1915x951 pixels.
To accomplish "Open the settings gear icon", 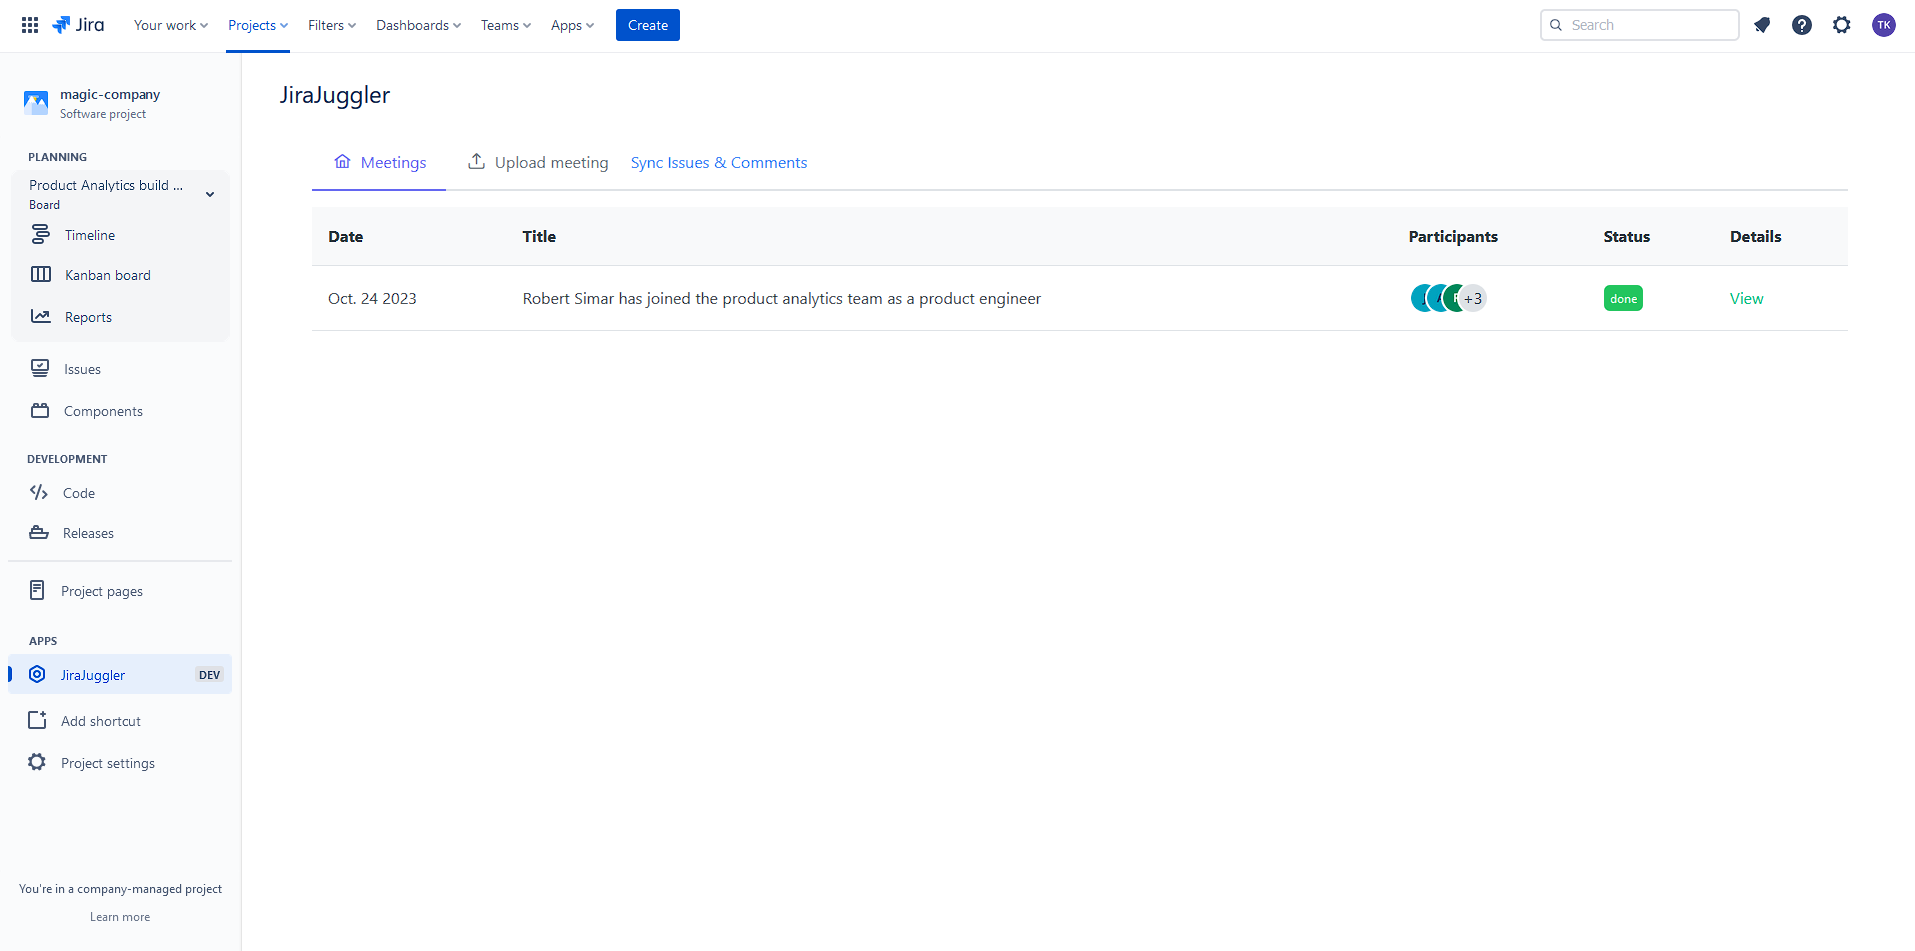I will click(x=1842, y=25).
